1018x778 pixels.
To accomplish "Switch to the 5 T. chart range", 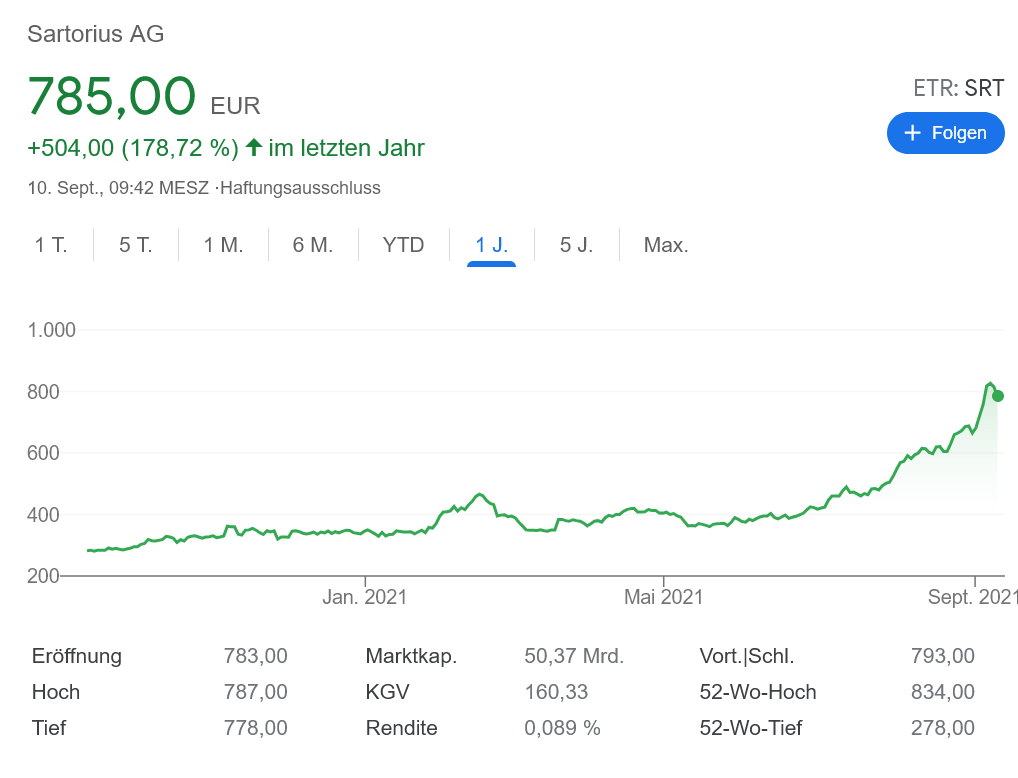I will [136, 245].
